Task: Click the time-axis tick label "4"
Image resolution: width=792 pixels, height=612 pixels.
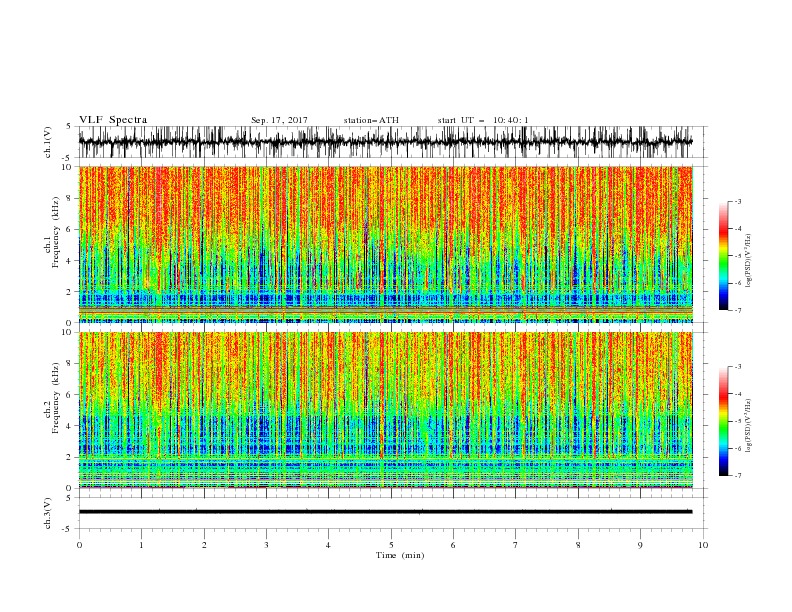Action: click(328, 545)
